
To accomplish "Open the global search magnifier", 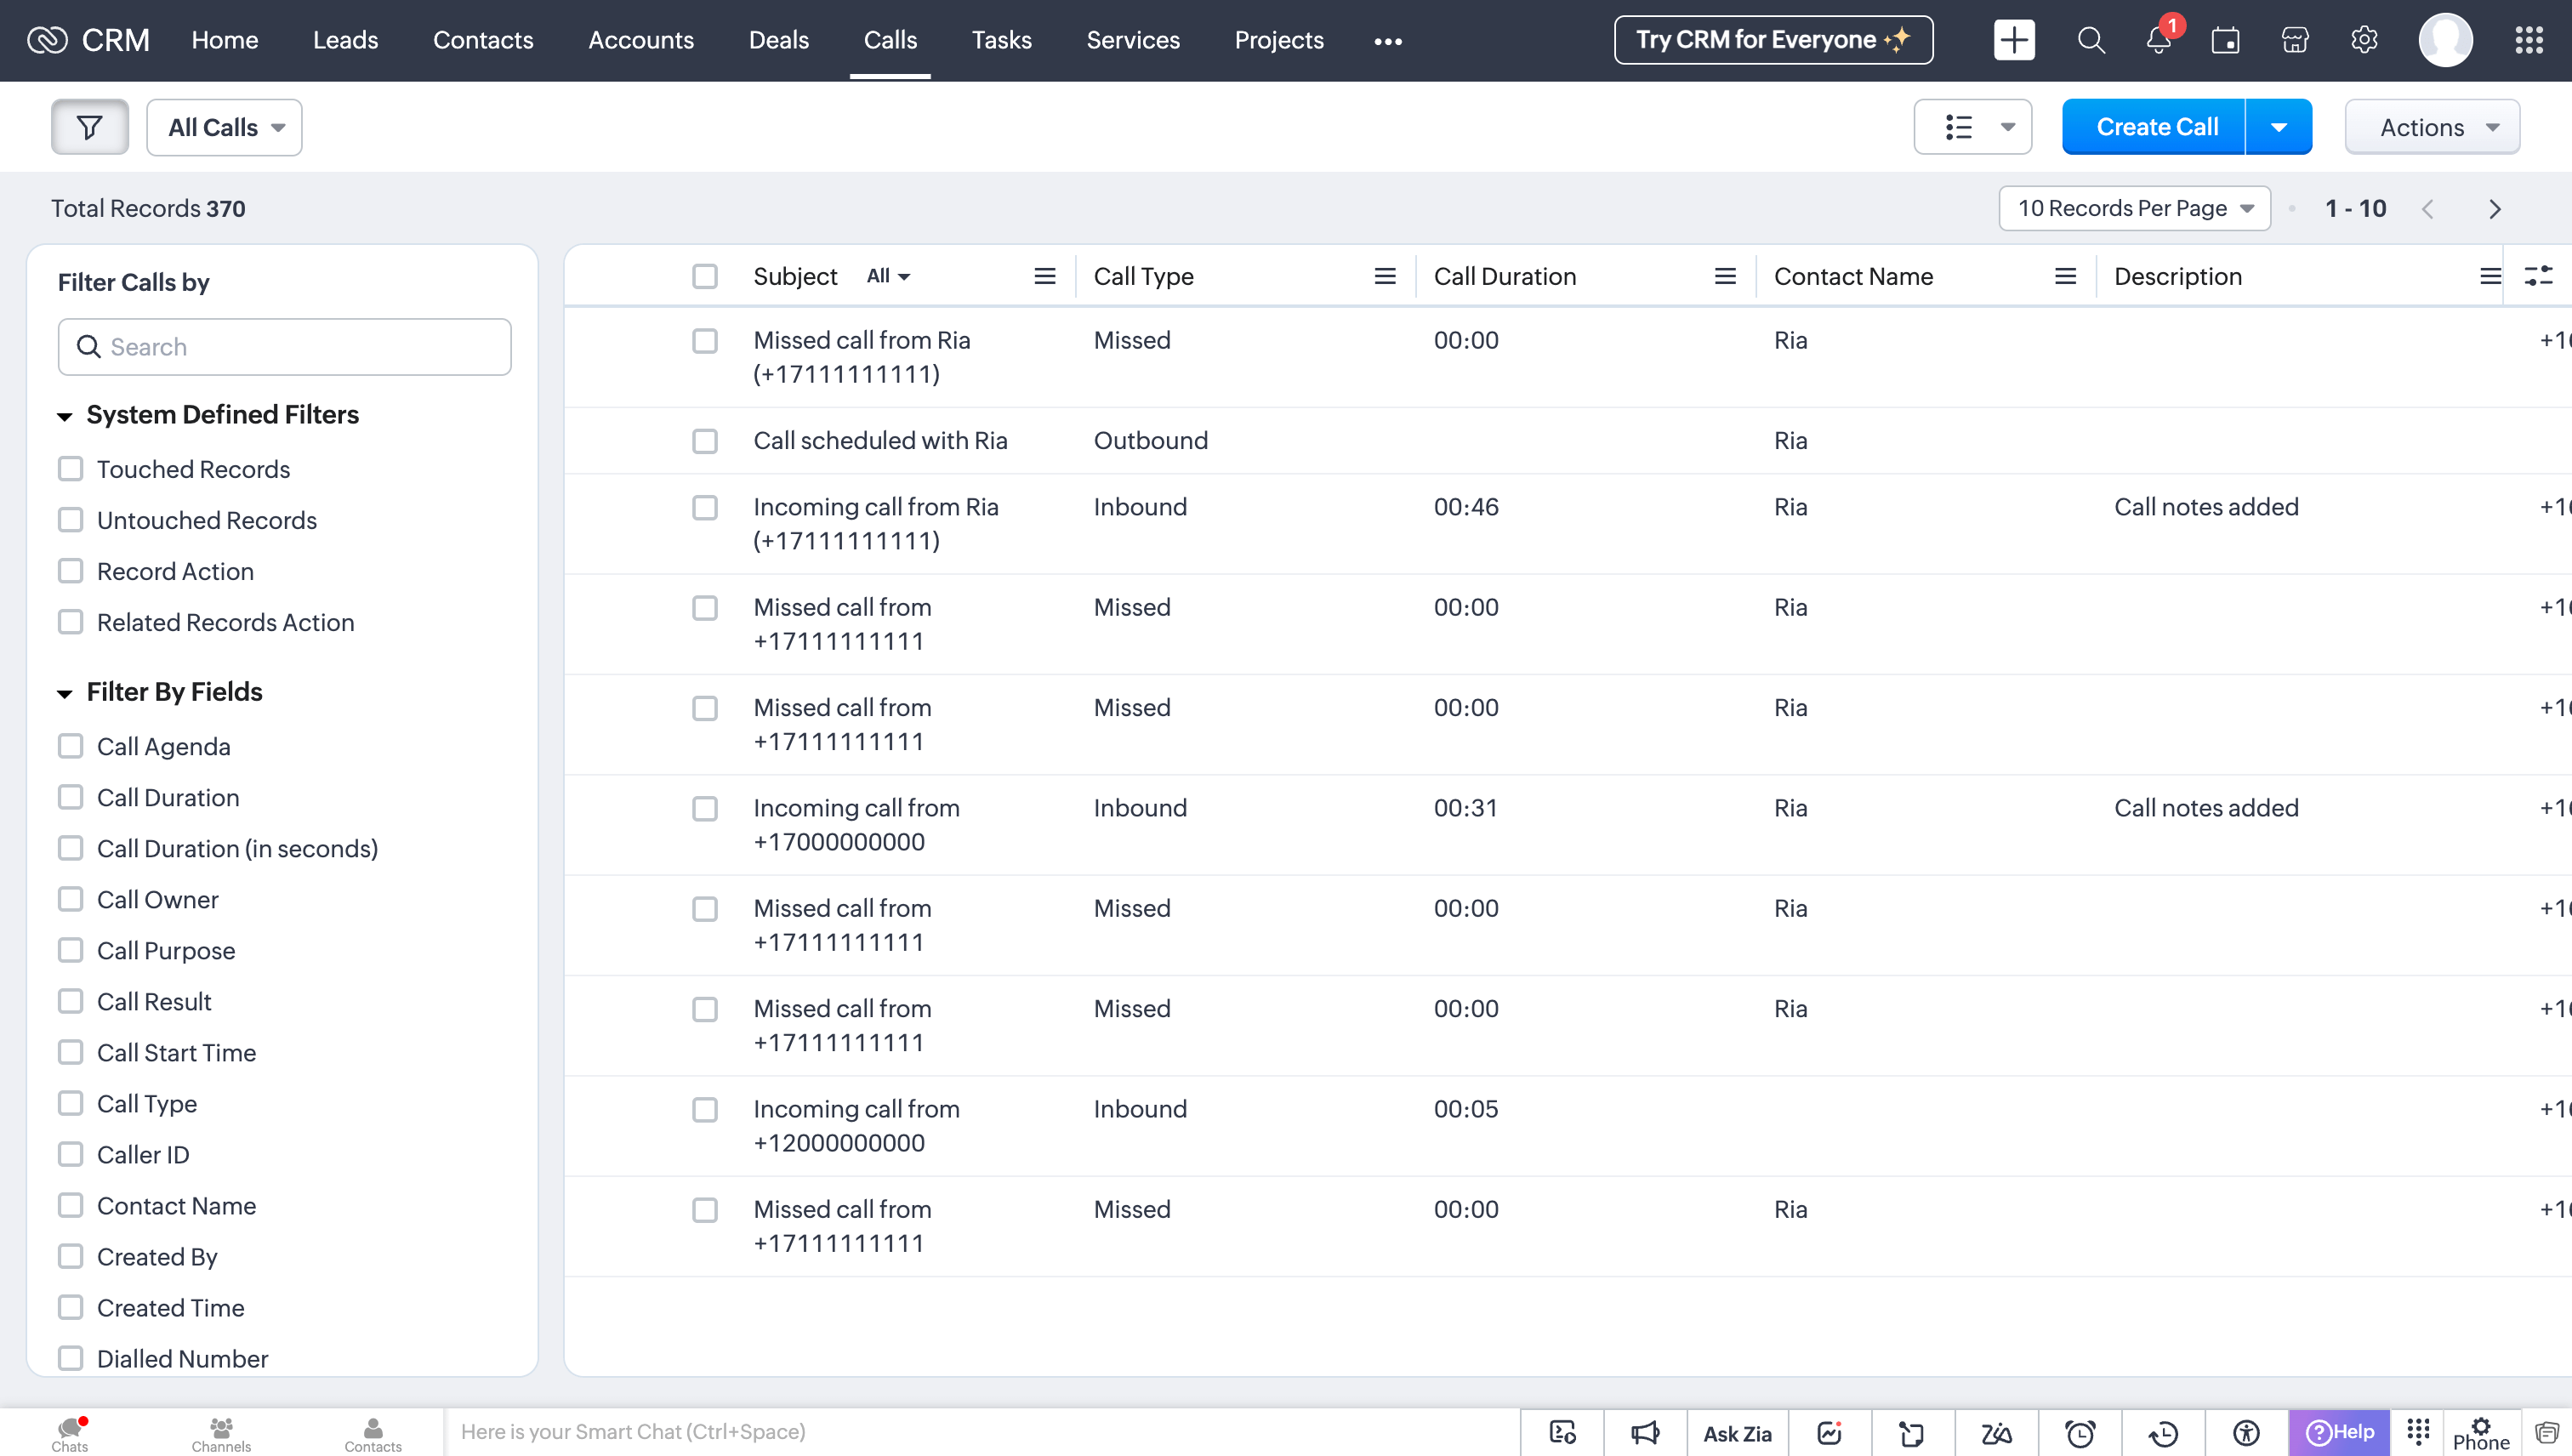I will pyautogui.click(x=2090, y=41).
